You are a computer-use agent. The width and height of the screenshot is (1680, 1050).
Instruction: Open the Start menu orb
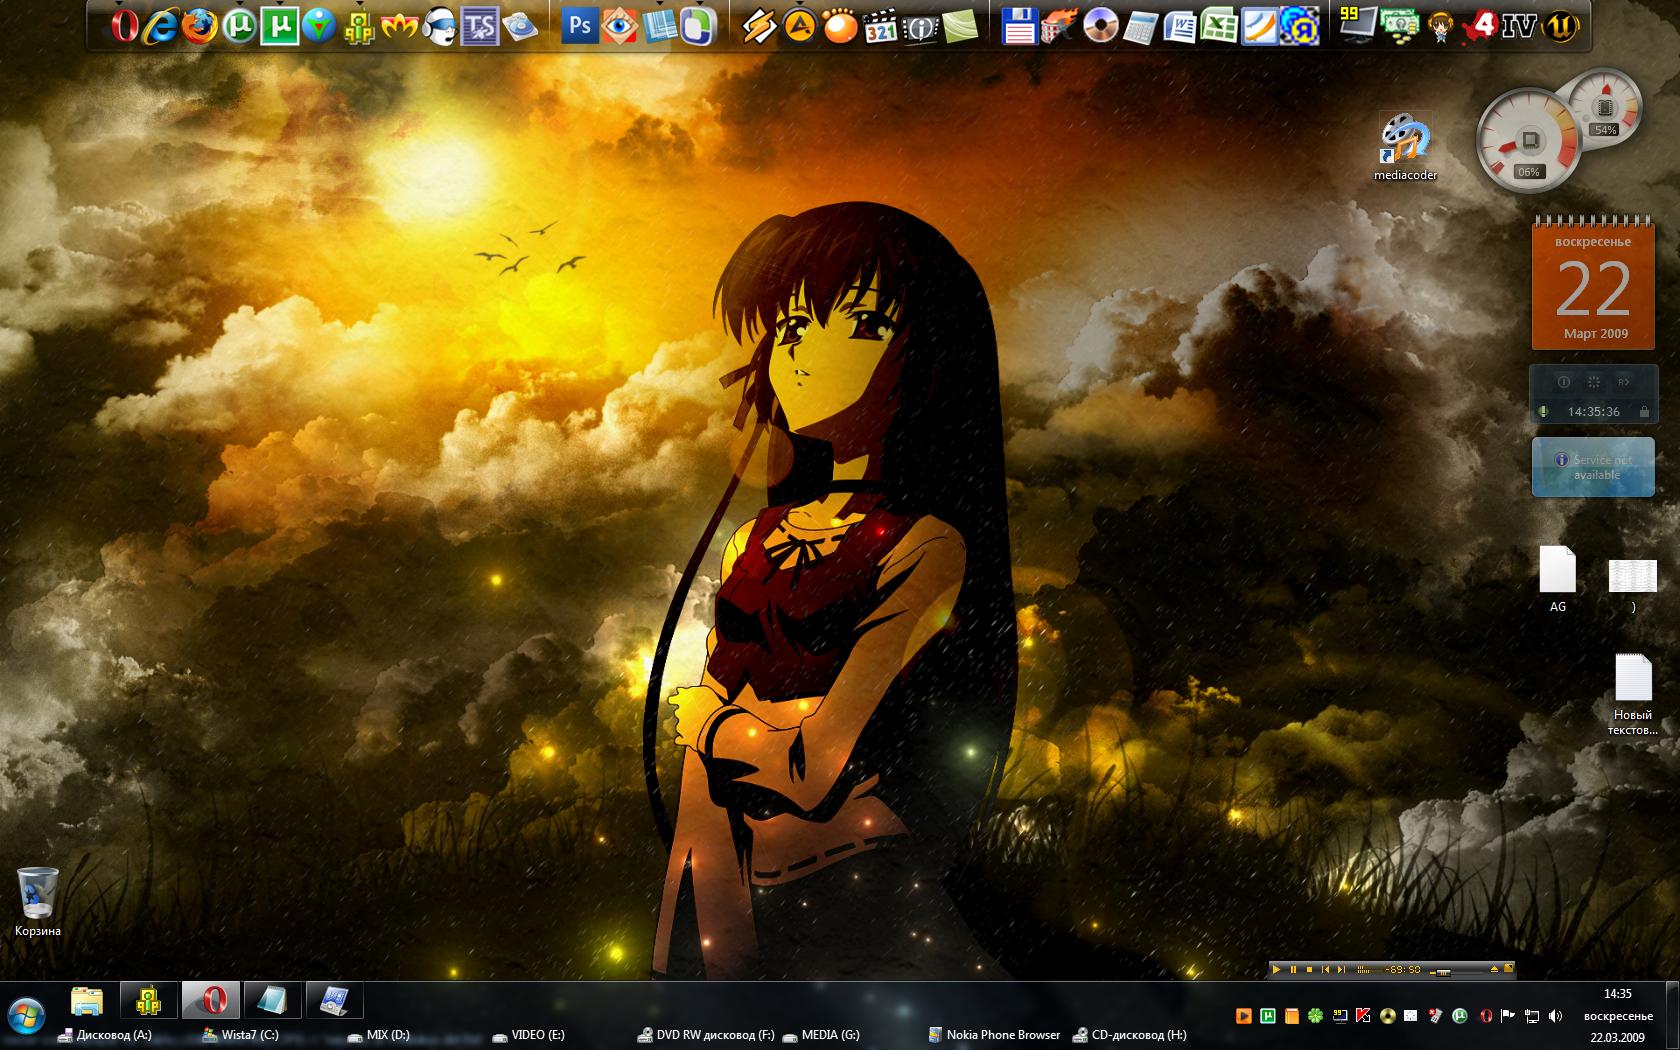pyautogui.click(x=26, y=1016)
